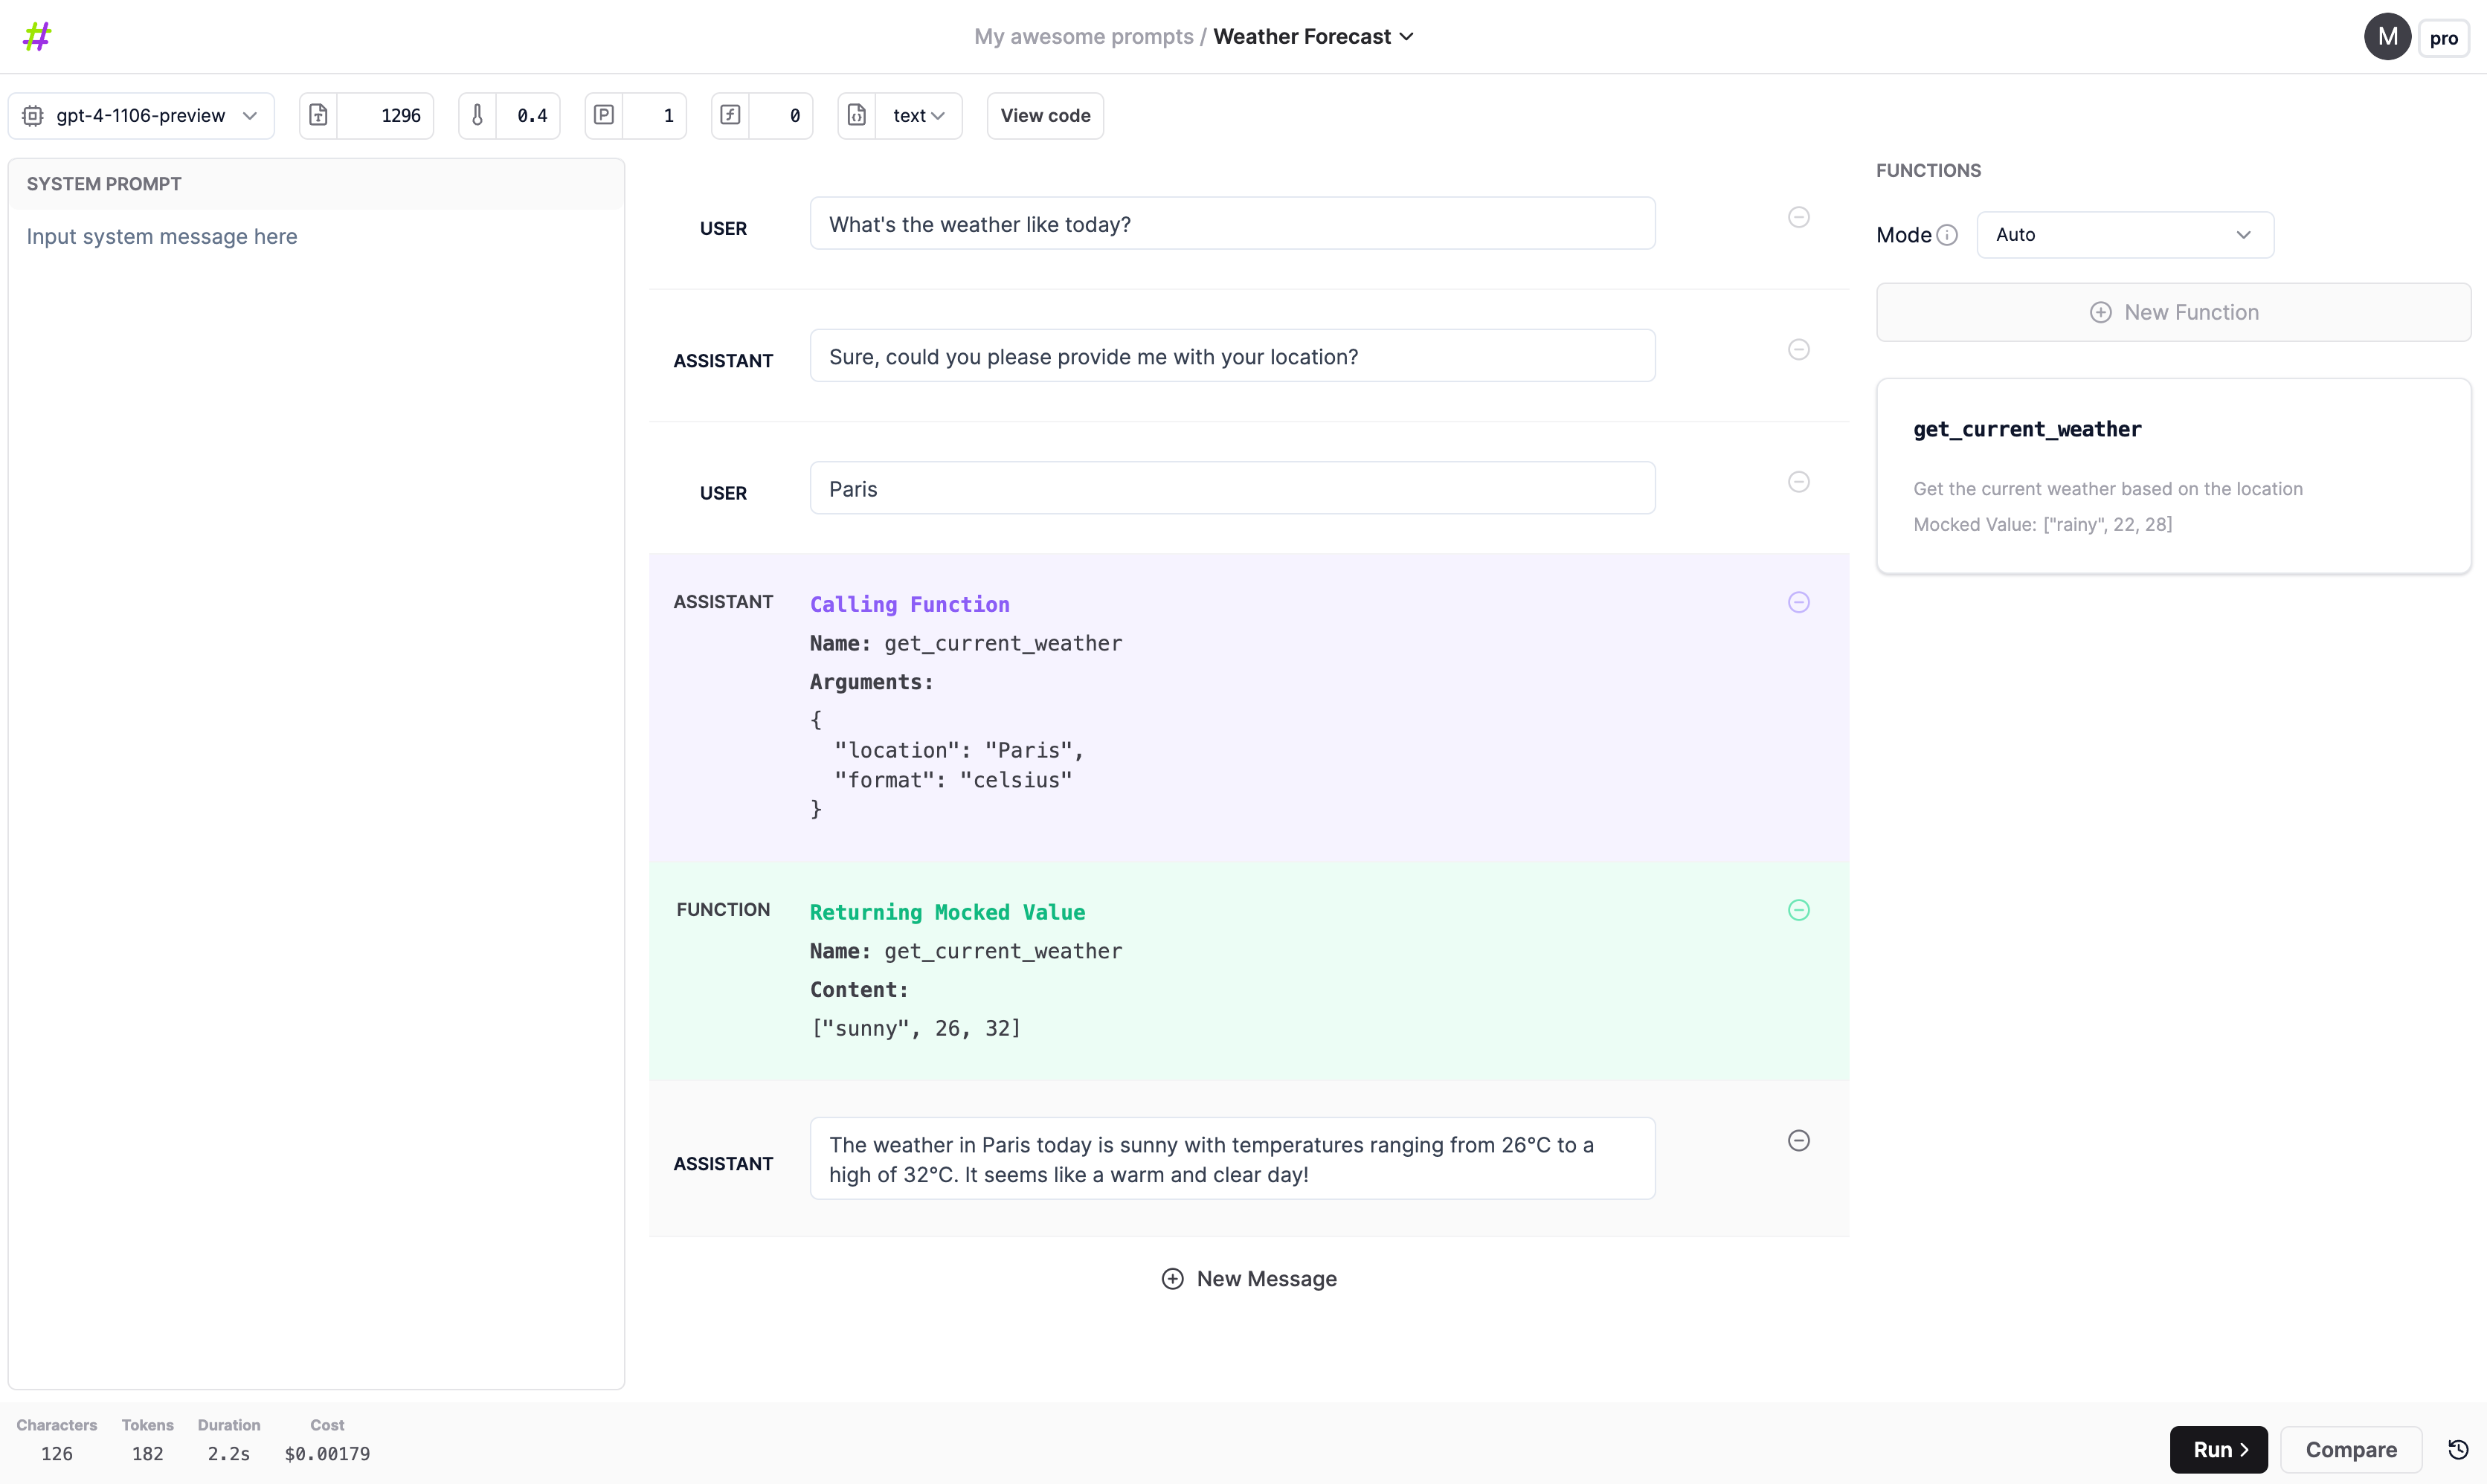Open the text response format dropdown
The height and width of the screenshot is (1484, 2487).
918,115
